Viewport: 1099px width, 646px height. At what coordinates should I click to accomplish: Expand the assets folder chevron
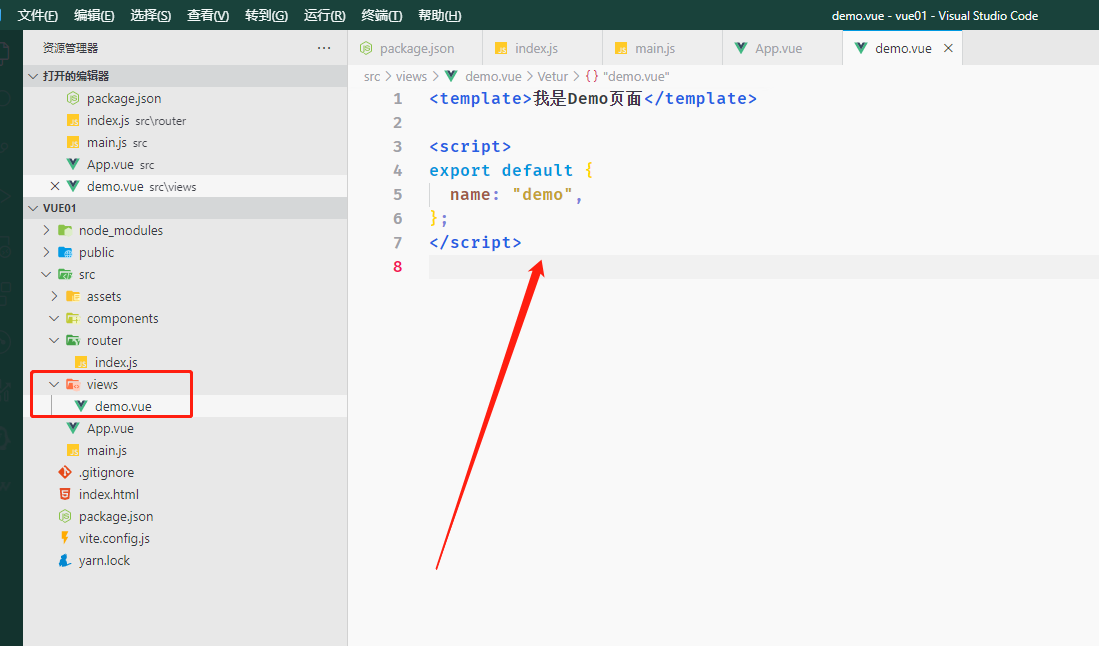tap(54, 296)
